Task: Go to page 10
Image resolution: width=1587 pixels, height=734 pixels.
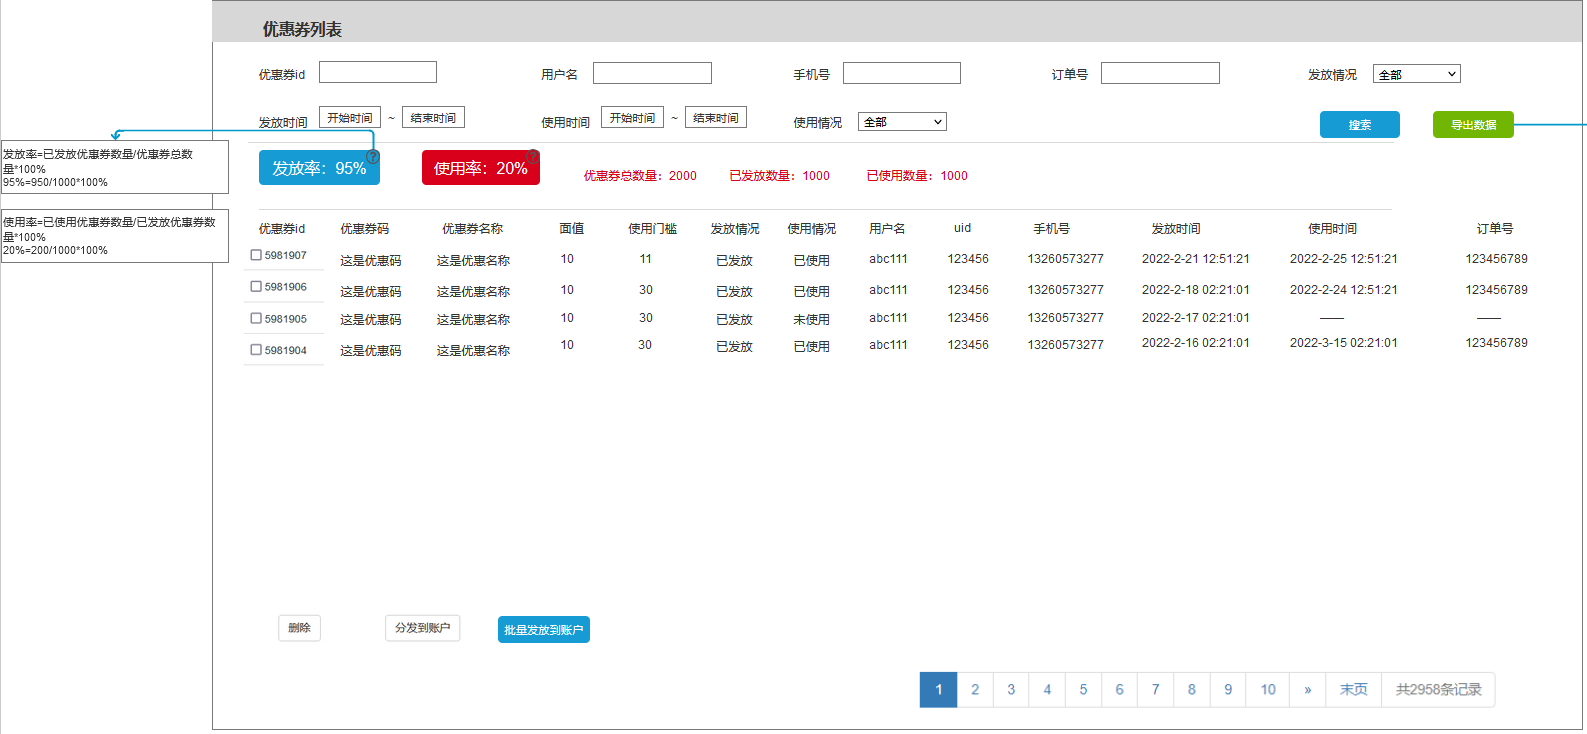Action: click(1268, 690)
